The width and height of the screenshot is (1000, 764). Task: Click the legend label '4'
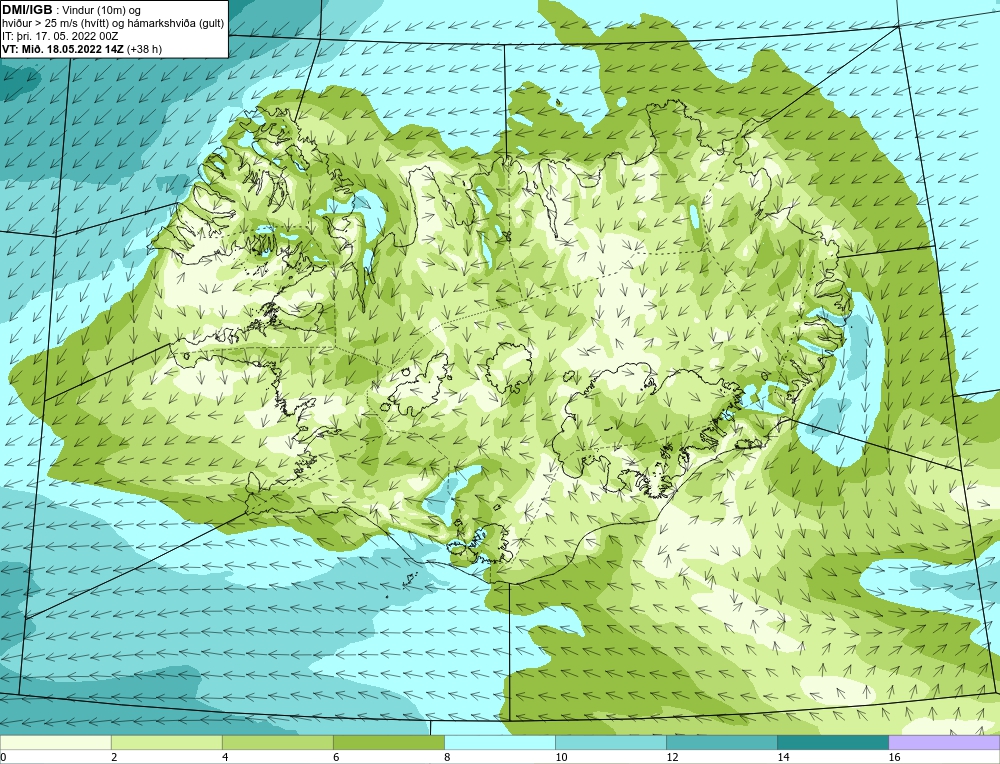pyautogui.click(x=225, y=757)
